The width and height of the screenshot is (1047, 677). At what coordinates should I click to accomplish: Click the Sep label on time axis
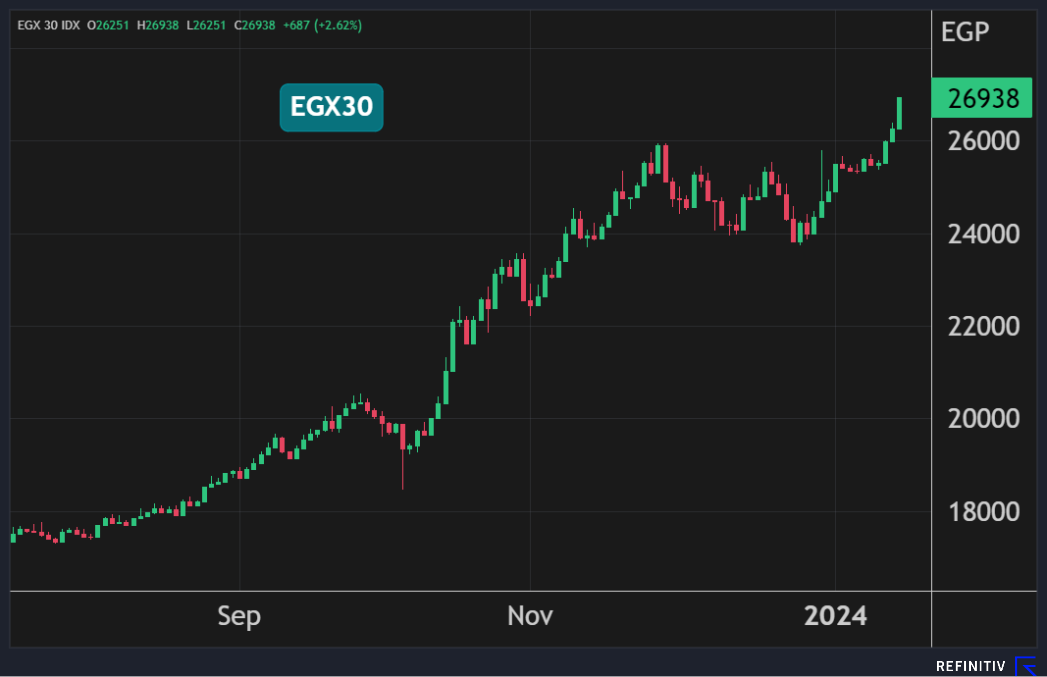tap(239, 616)
